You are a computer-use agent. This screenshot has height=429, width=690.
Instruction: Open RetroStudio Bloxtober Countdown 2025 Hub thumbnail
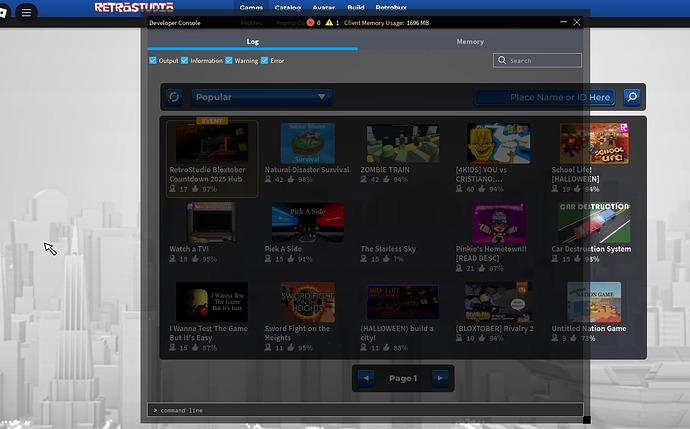tap(212, 143)
